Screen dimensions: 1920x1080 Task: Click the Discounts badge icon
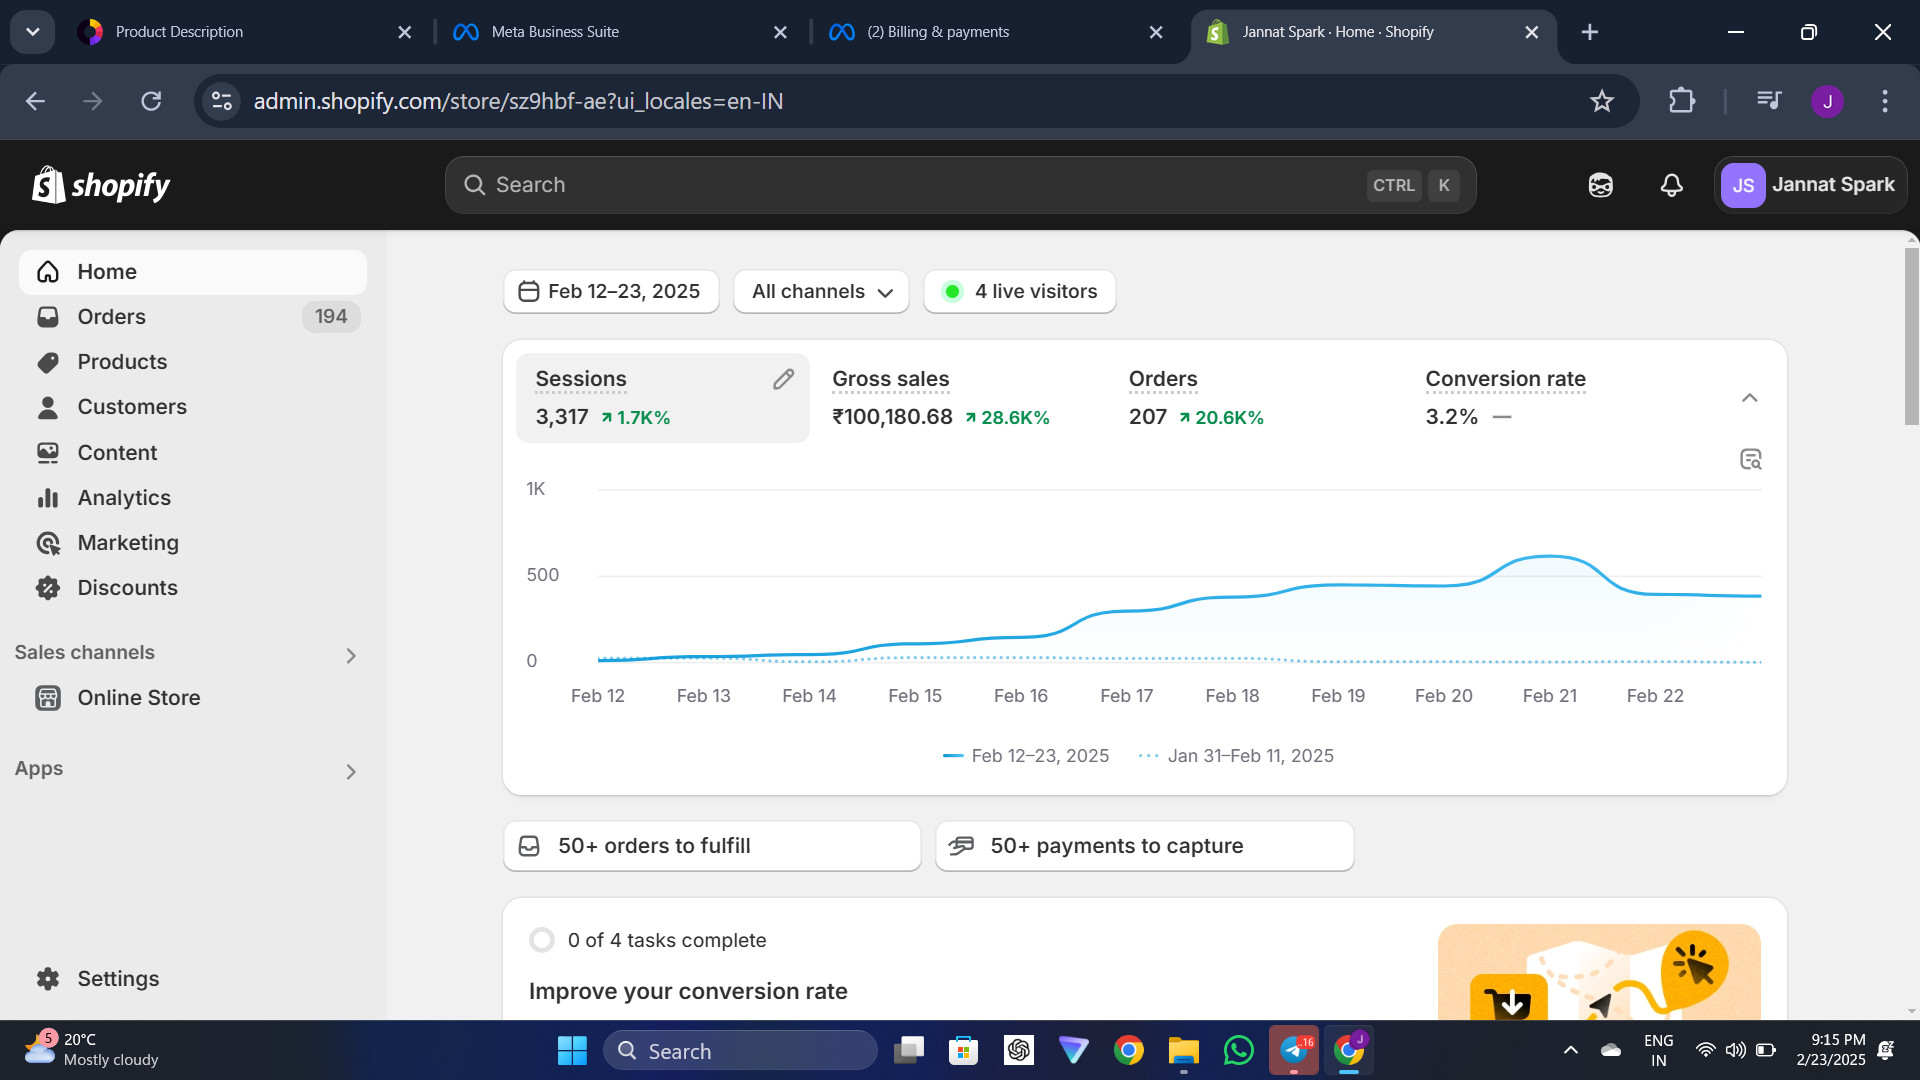(x=48, y=588)
